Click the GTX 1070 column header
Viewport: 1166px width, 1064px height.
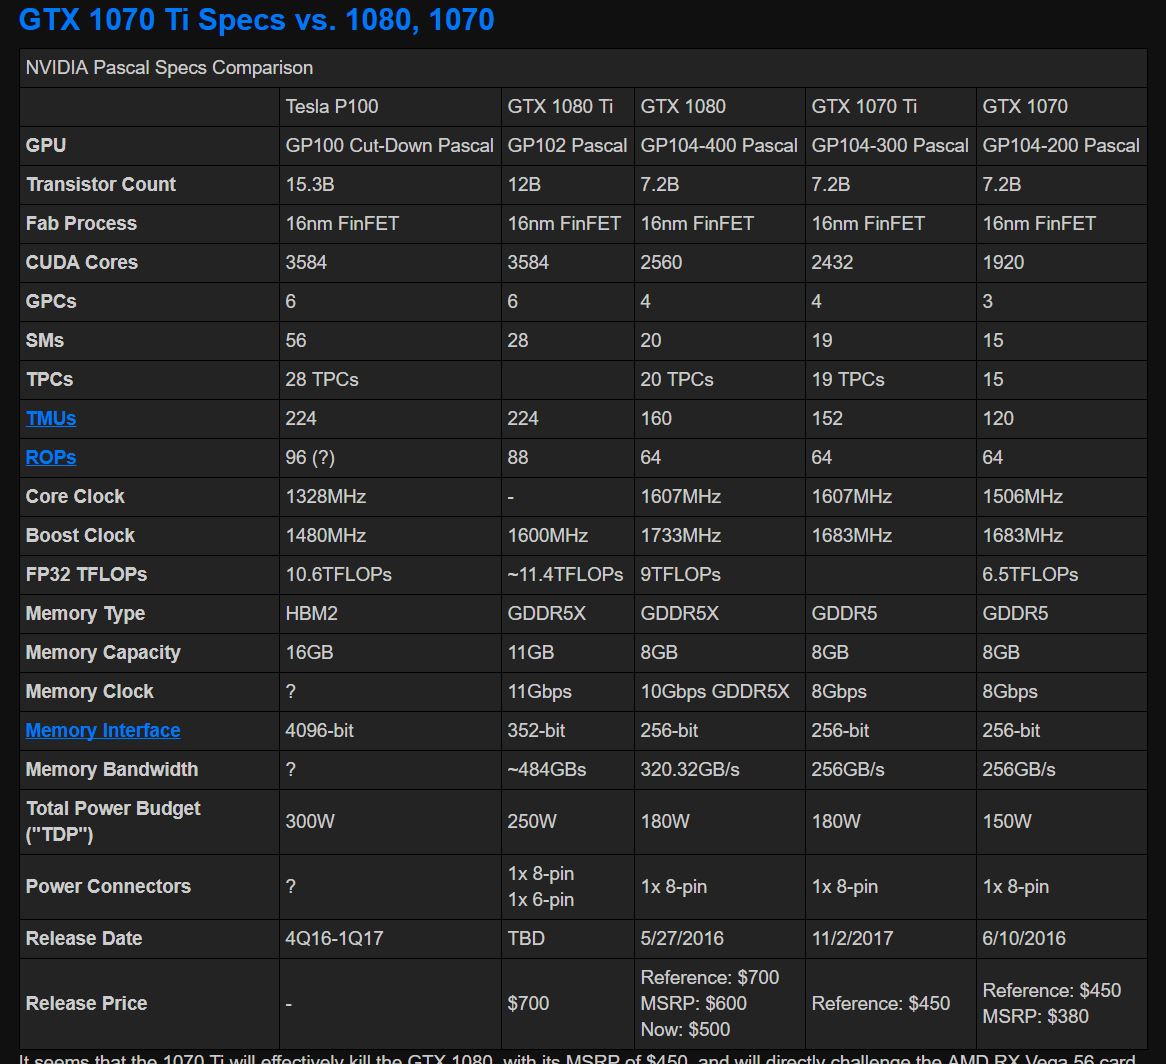click(x=1025, y=106)
